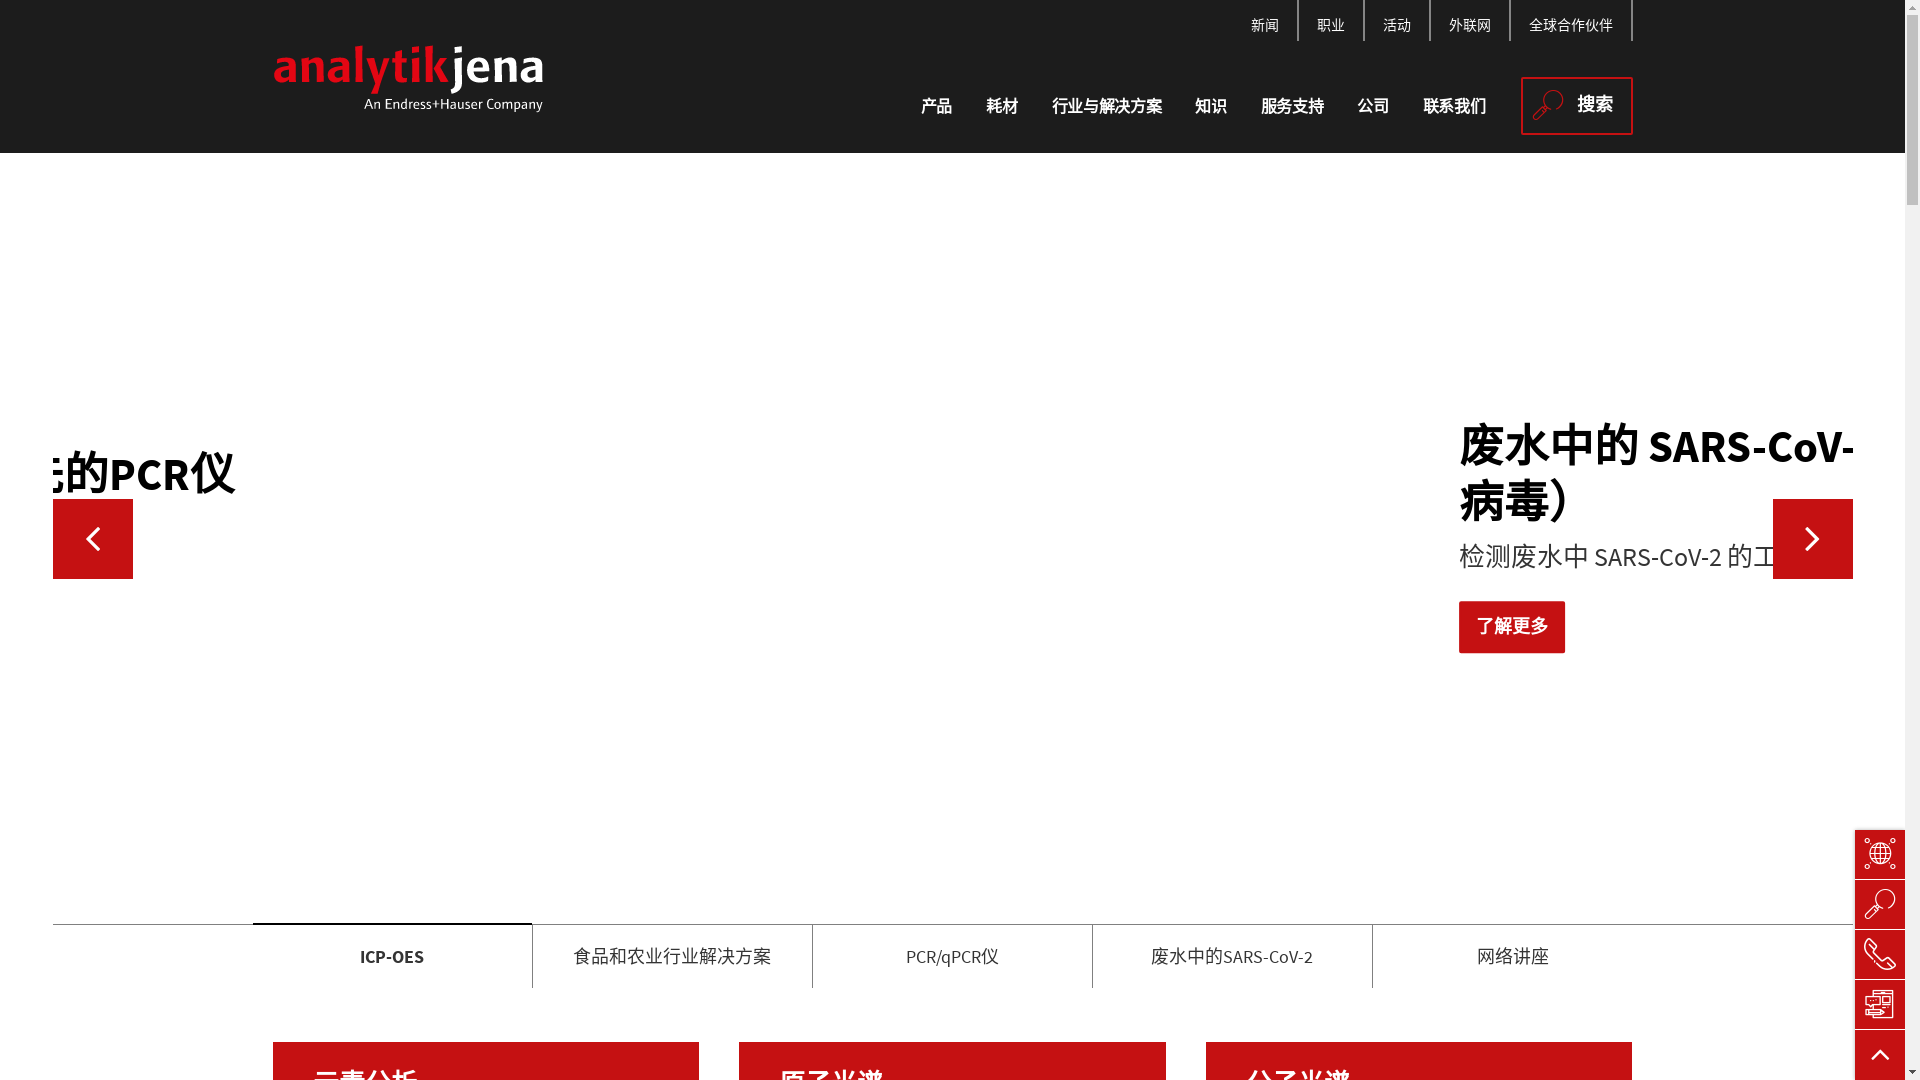
Task: Open the sidebar search magnifier icon
Action: [1879, 904]
